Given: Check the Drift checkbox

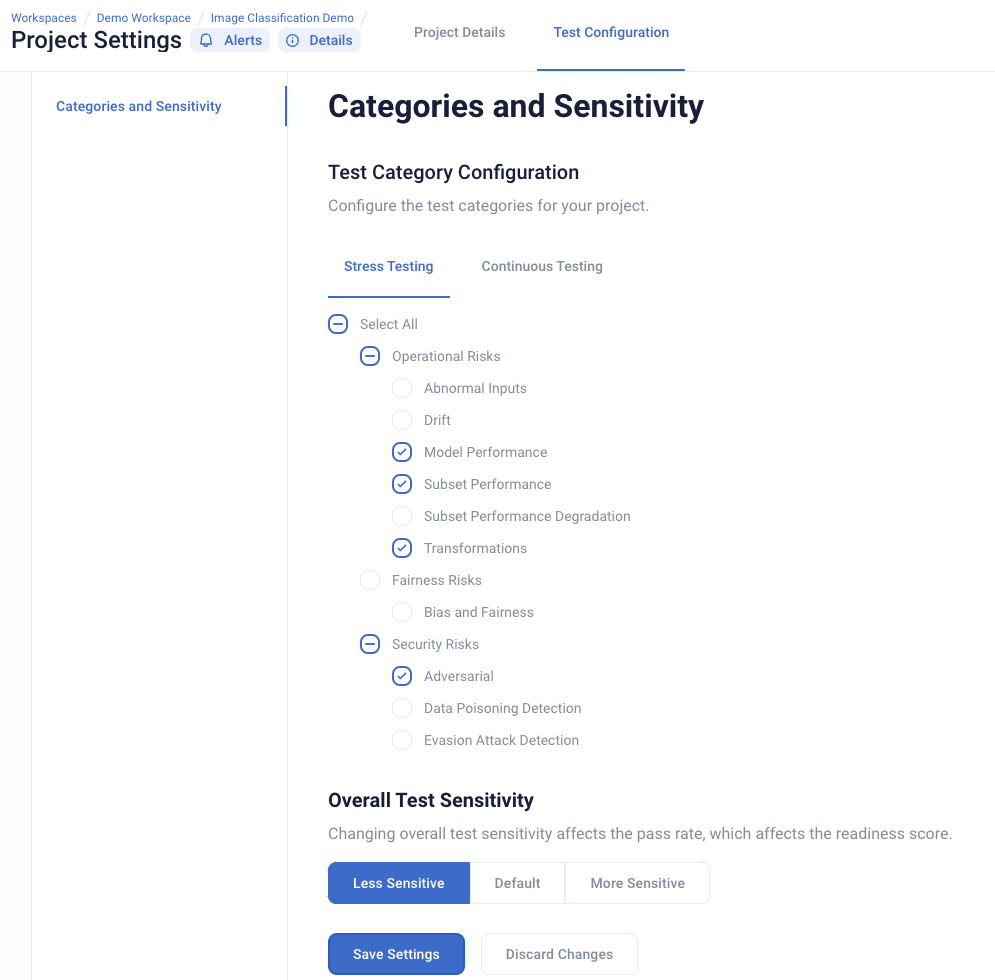Looking at the screenshot, I should [x=401, y=420].
